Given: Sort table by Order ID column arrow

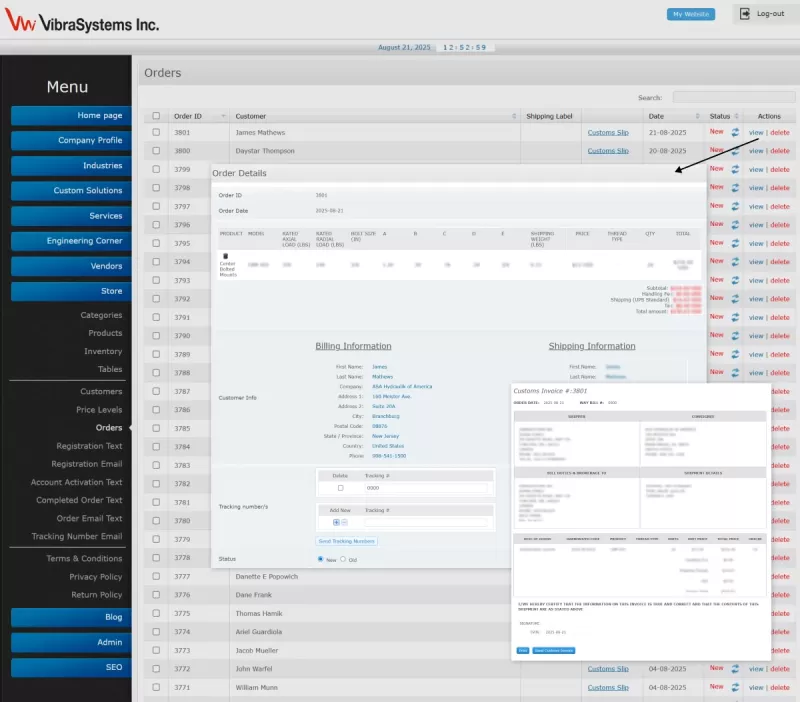Looking at the screenshot, I should click(225, 116).
